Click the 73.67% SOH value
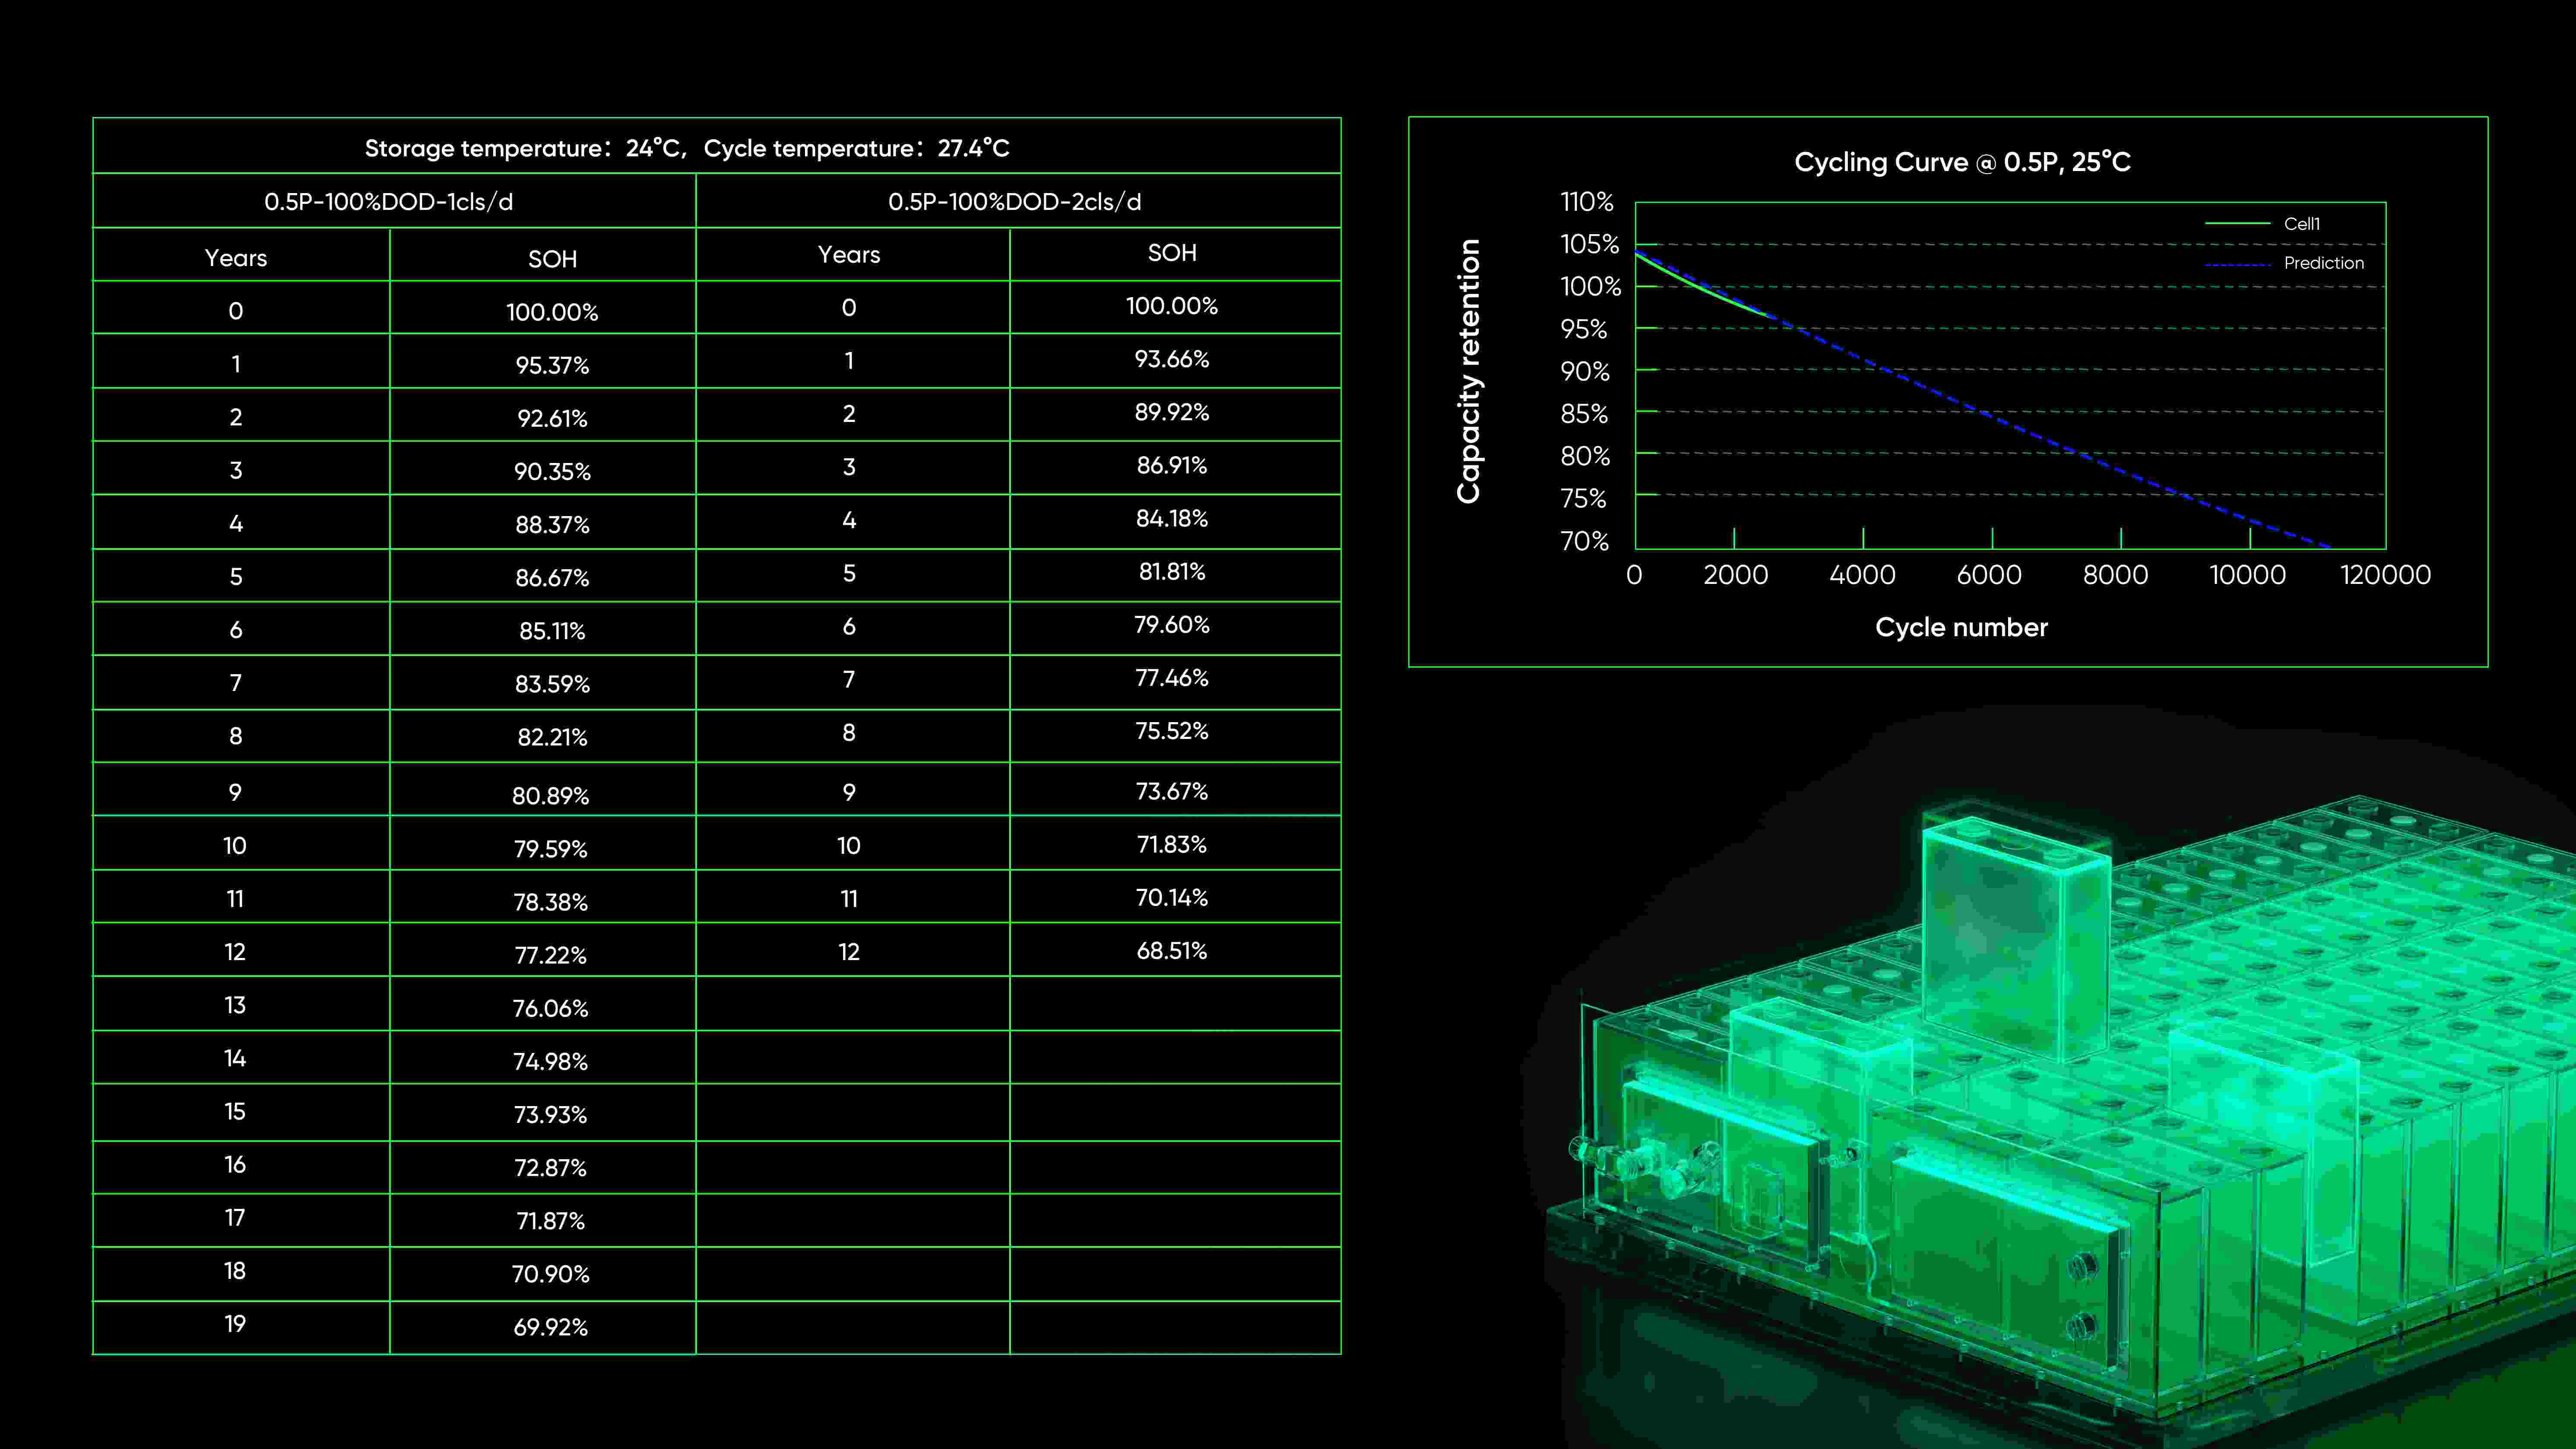2576x1449 pixels. tap(1172, 791)
